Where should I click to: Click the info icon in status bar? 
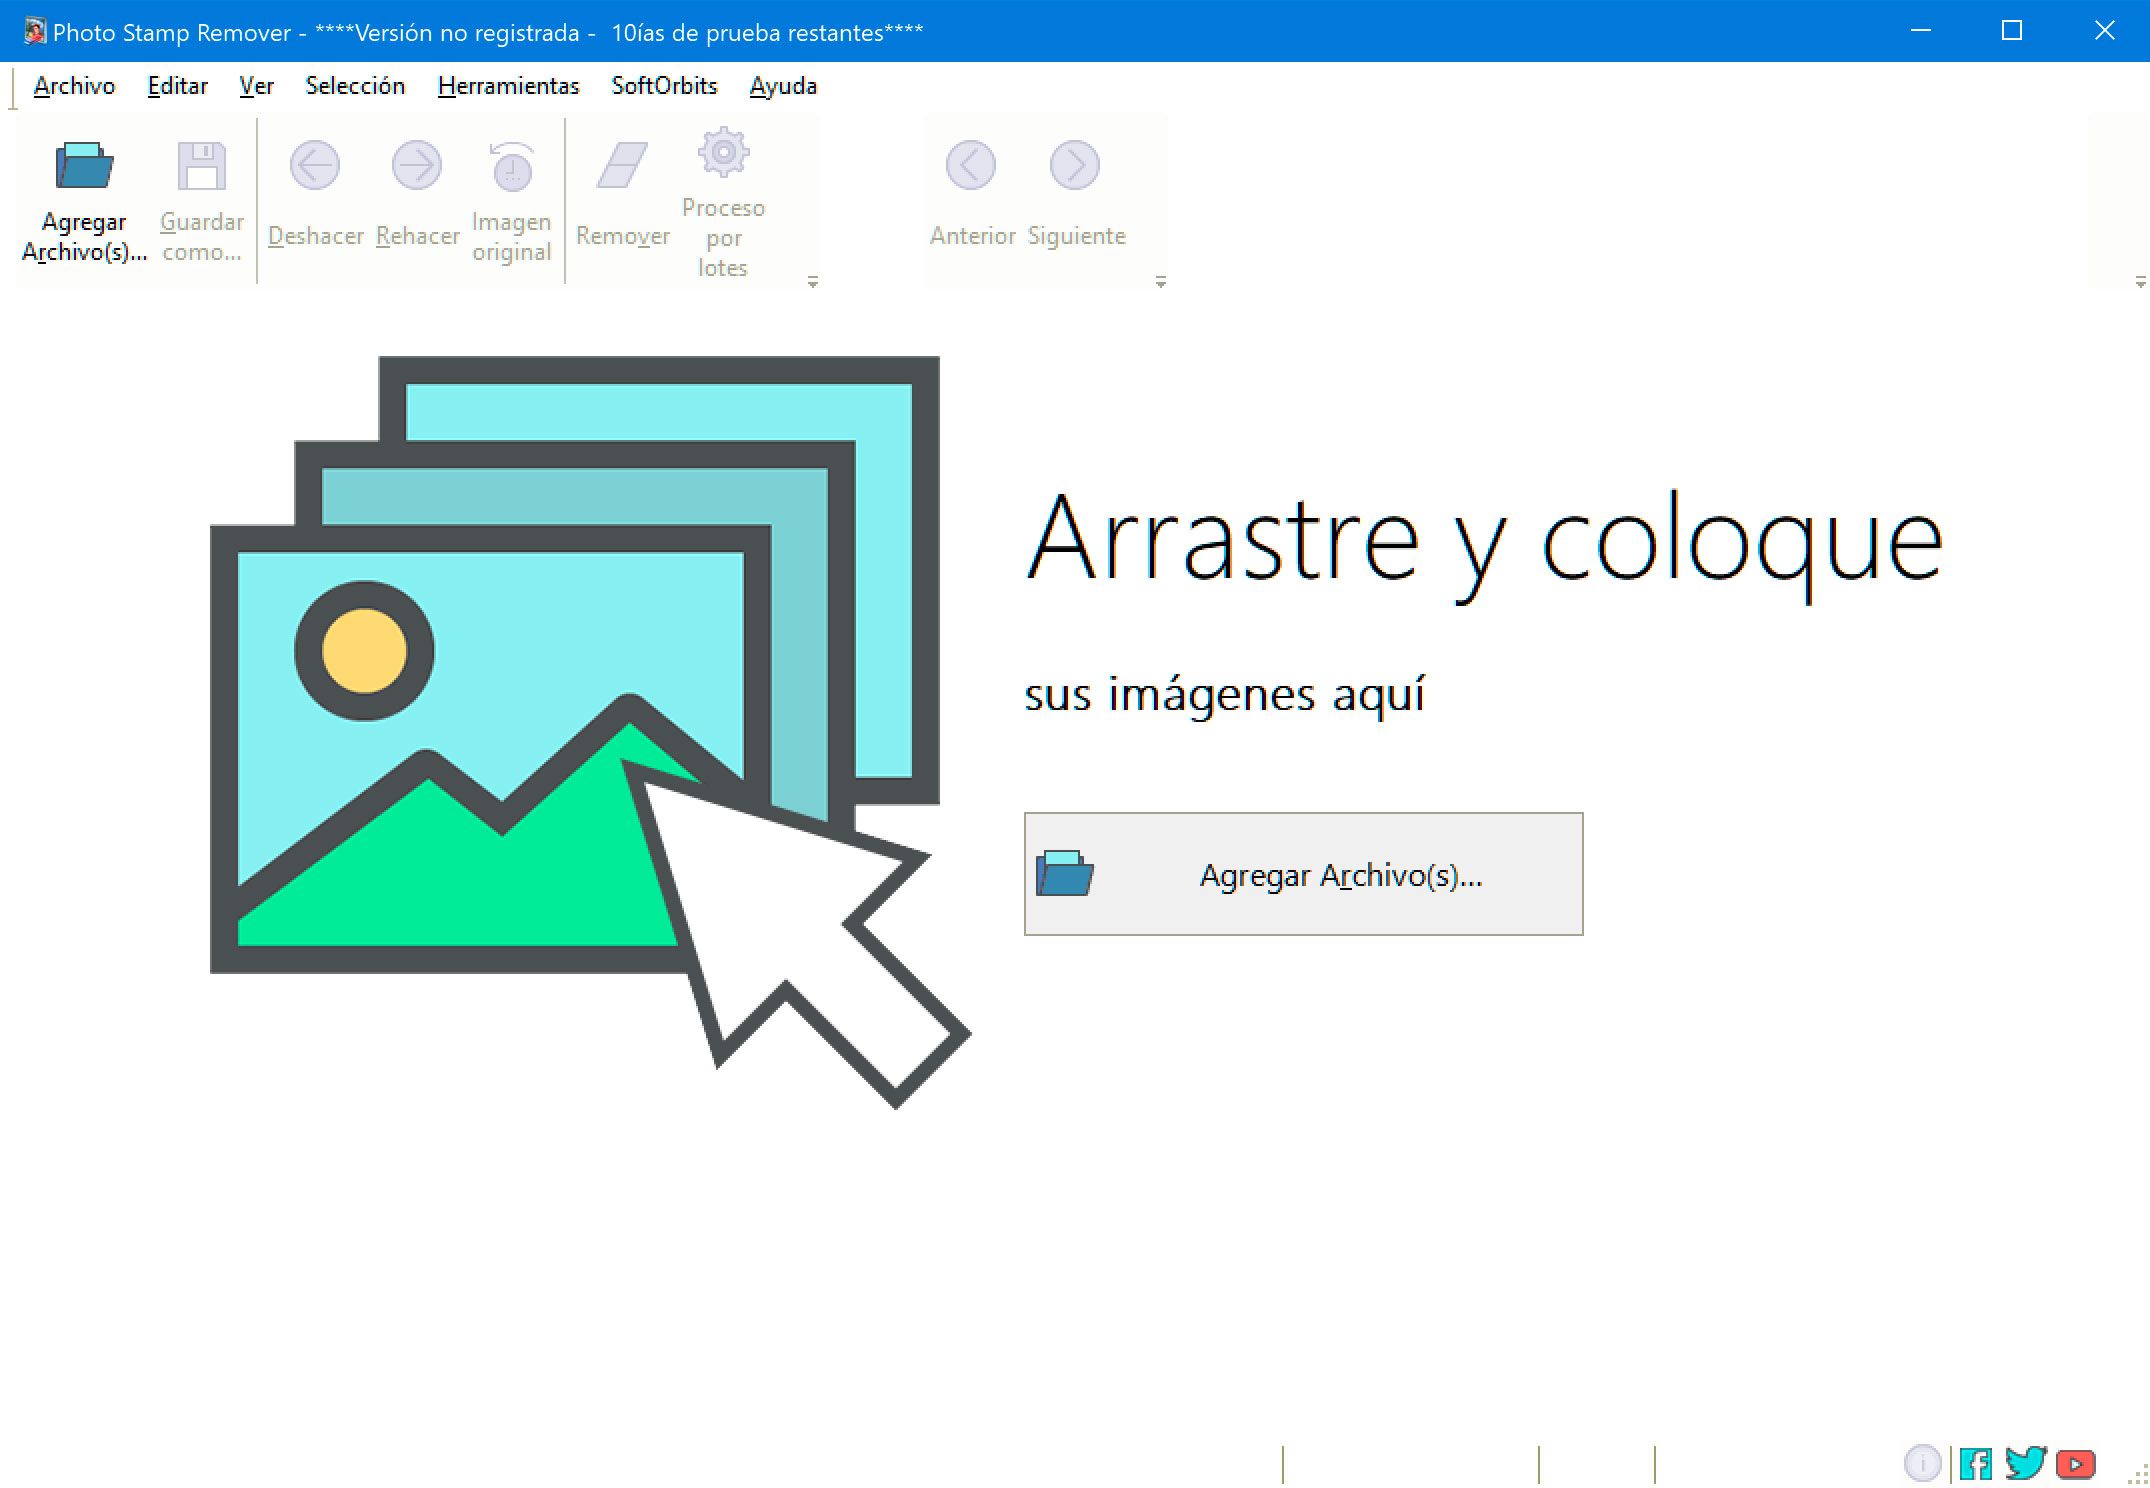point(1922,1464)
